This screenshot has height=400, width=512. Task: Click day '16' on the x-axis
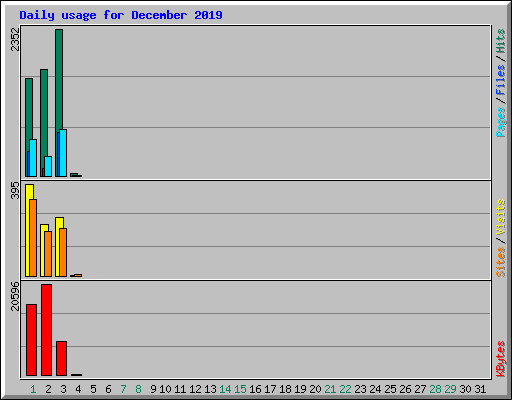click(255, 389)
